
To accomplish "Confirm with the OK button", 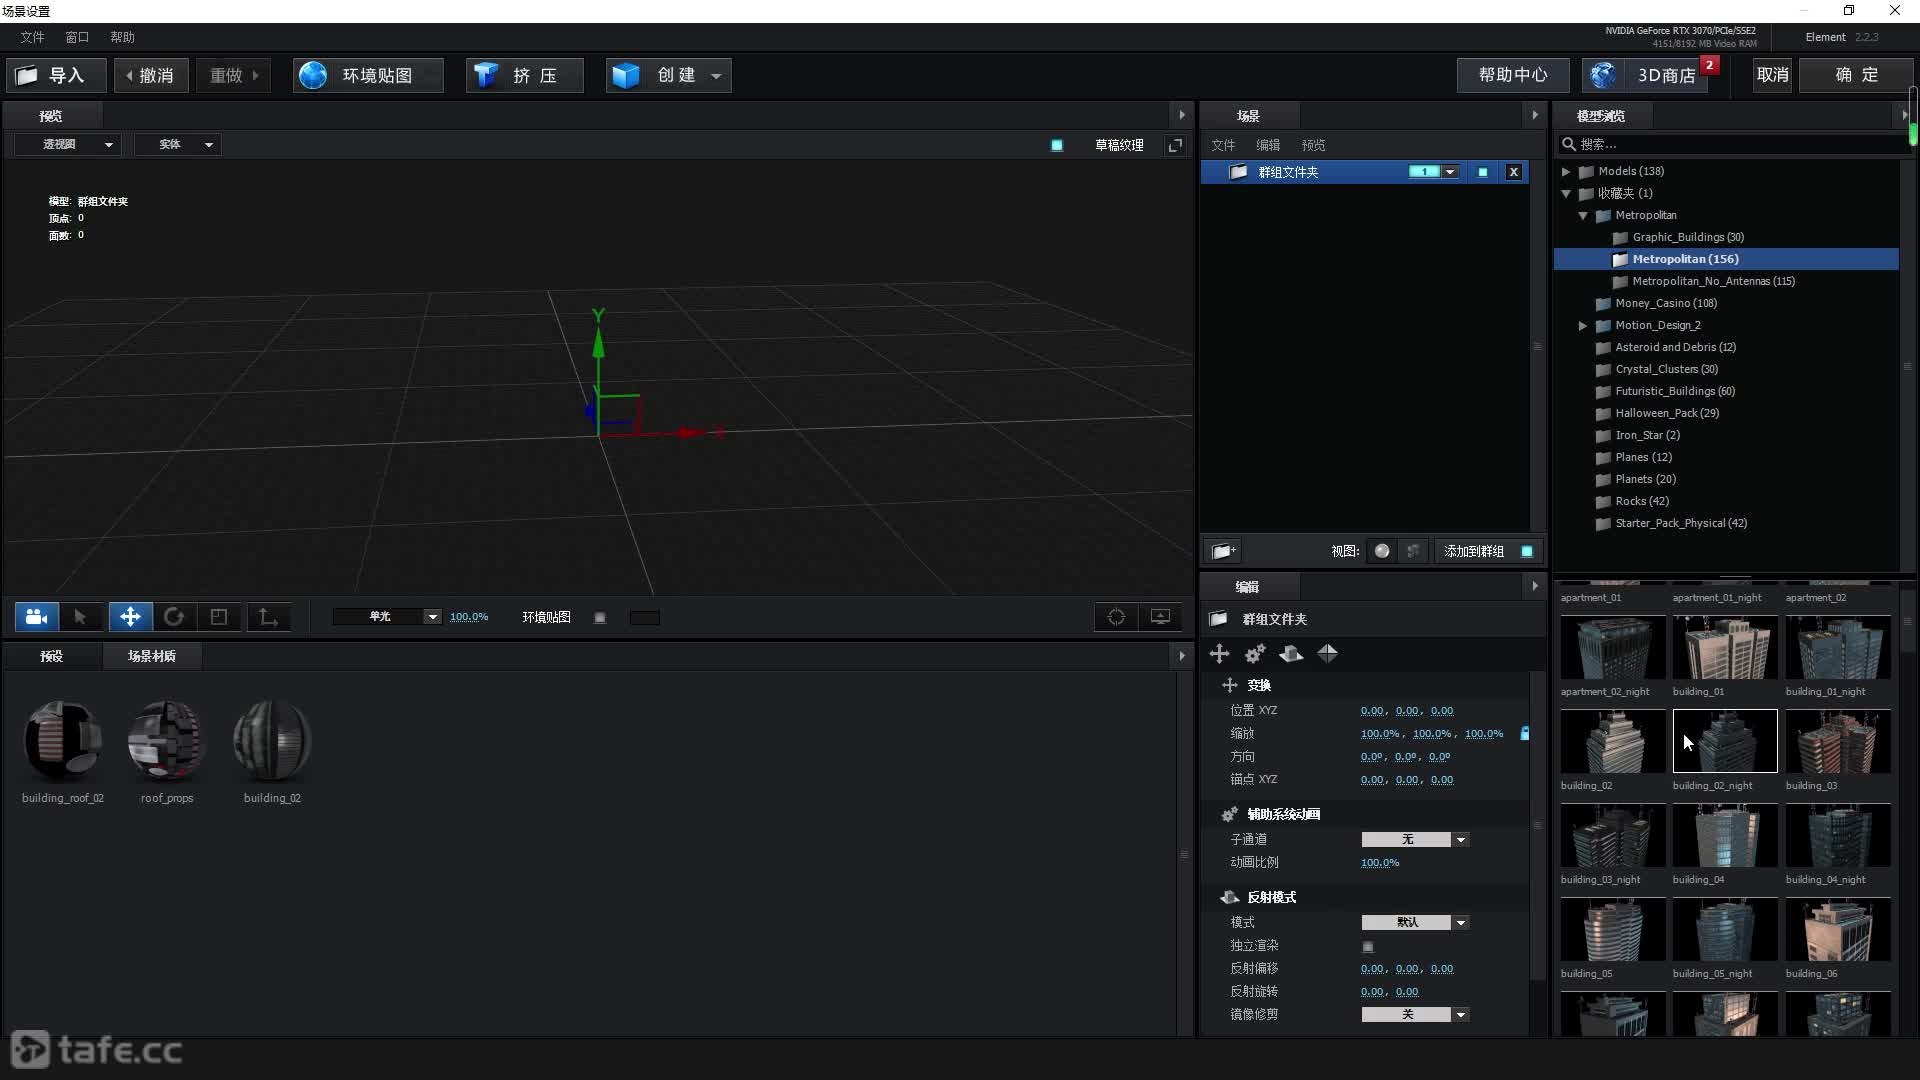I will click(1856, 75).
